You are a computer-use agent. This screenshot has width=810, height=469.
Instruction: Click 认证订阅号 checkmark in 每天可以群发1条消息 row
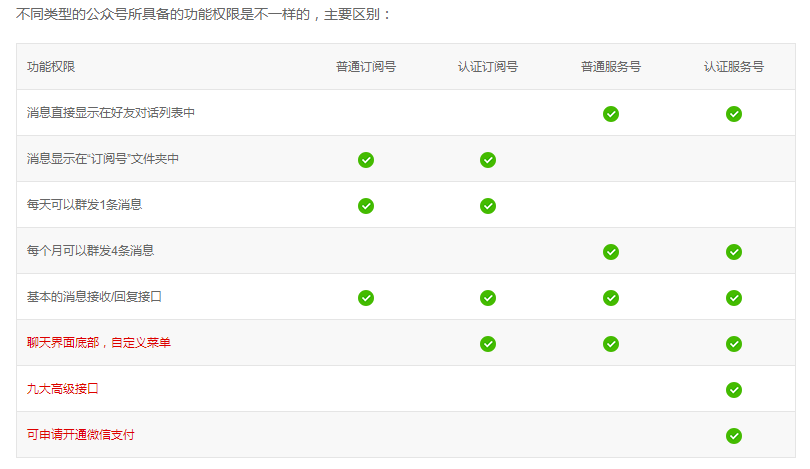tap(488, 206)
